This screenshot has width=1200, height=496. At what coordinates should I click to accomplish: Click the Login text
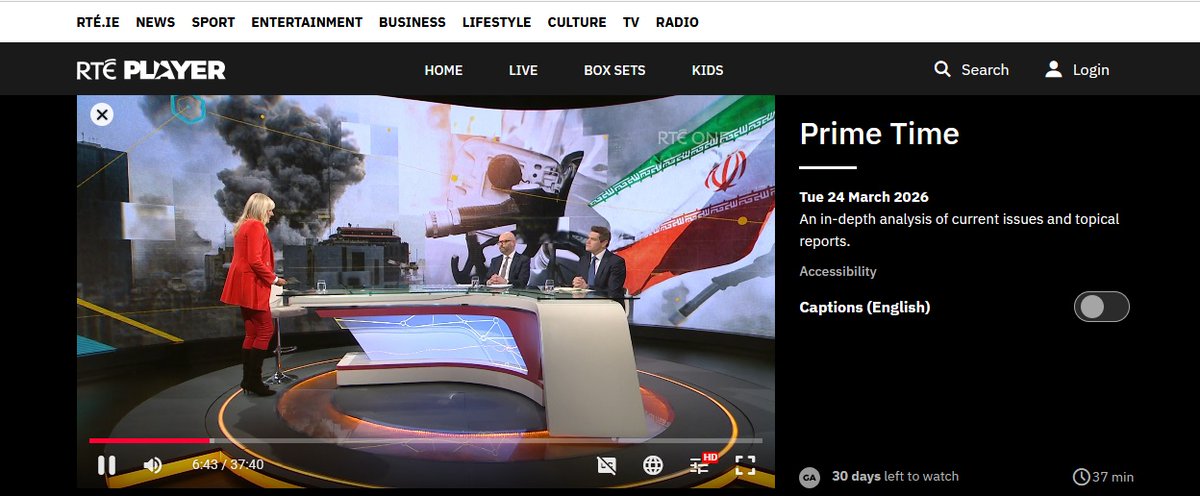1091,70
